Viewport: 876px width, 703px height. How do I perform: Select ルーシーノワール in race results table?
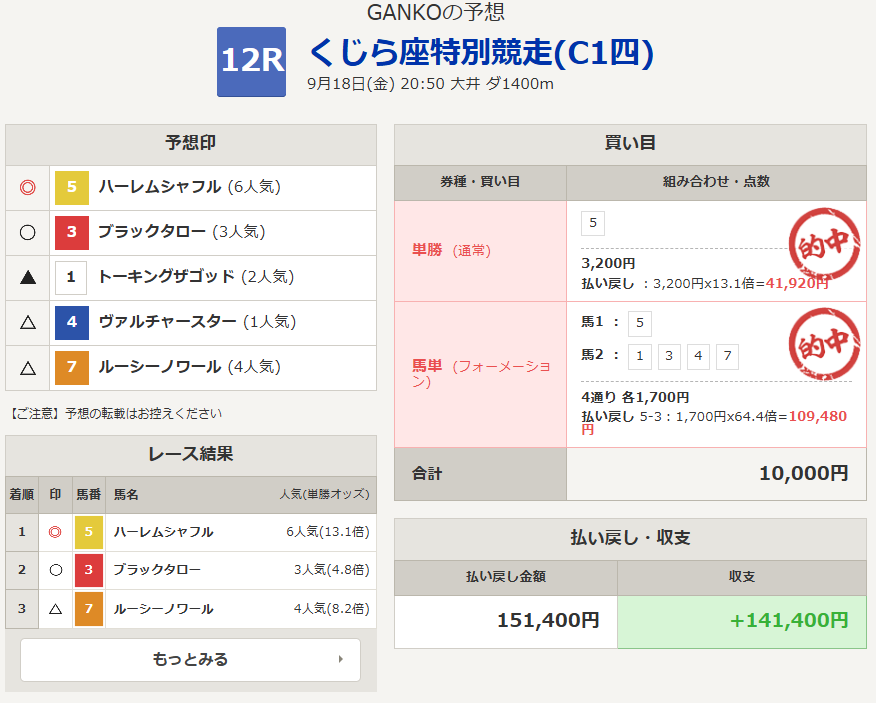coord(163,609)
